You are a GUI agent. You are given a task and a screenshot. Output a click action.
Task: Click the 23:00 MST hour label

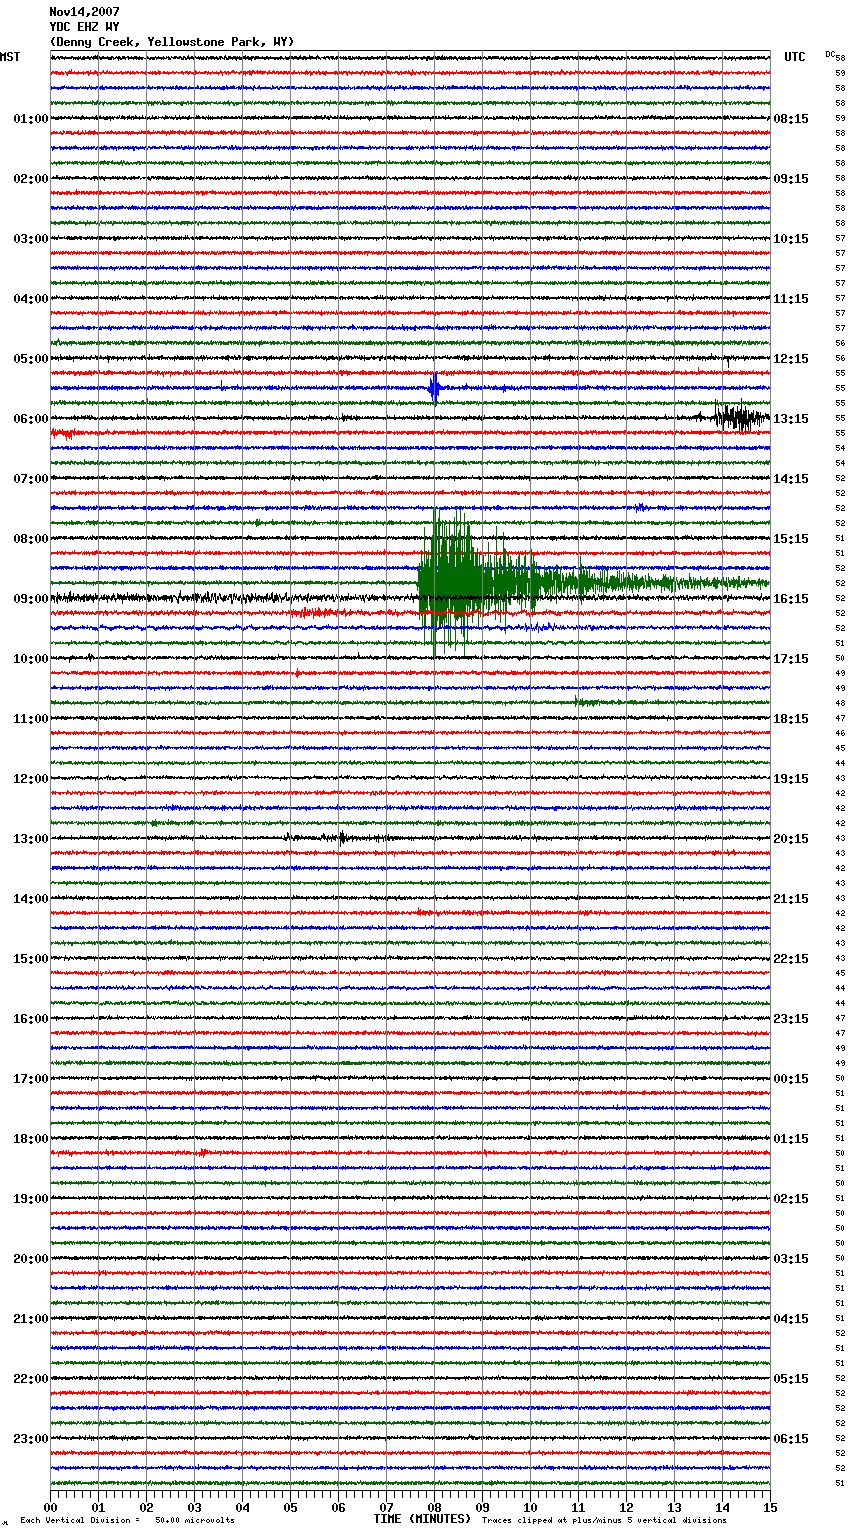(30, 1439)
